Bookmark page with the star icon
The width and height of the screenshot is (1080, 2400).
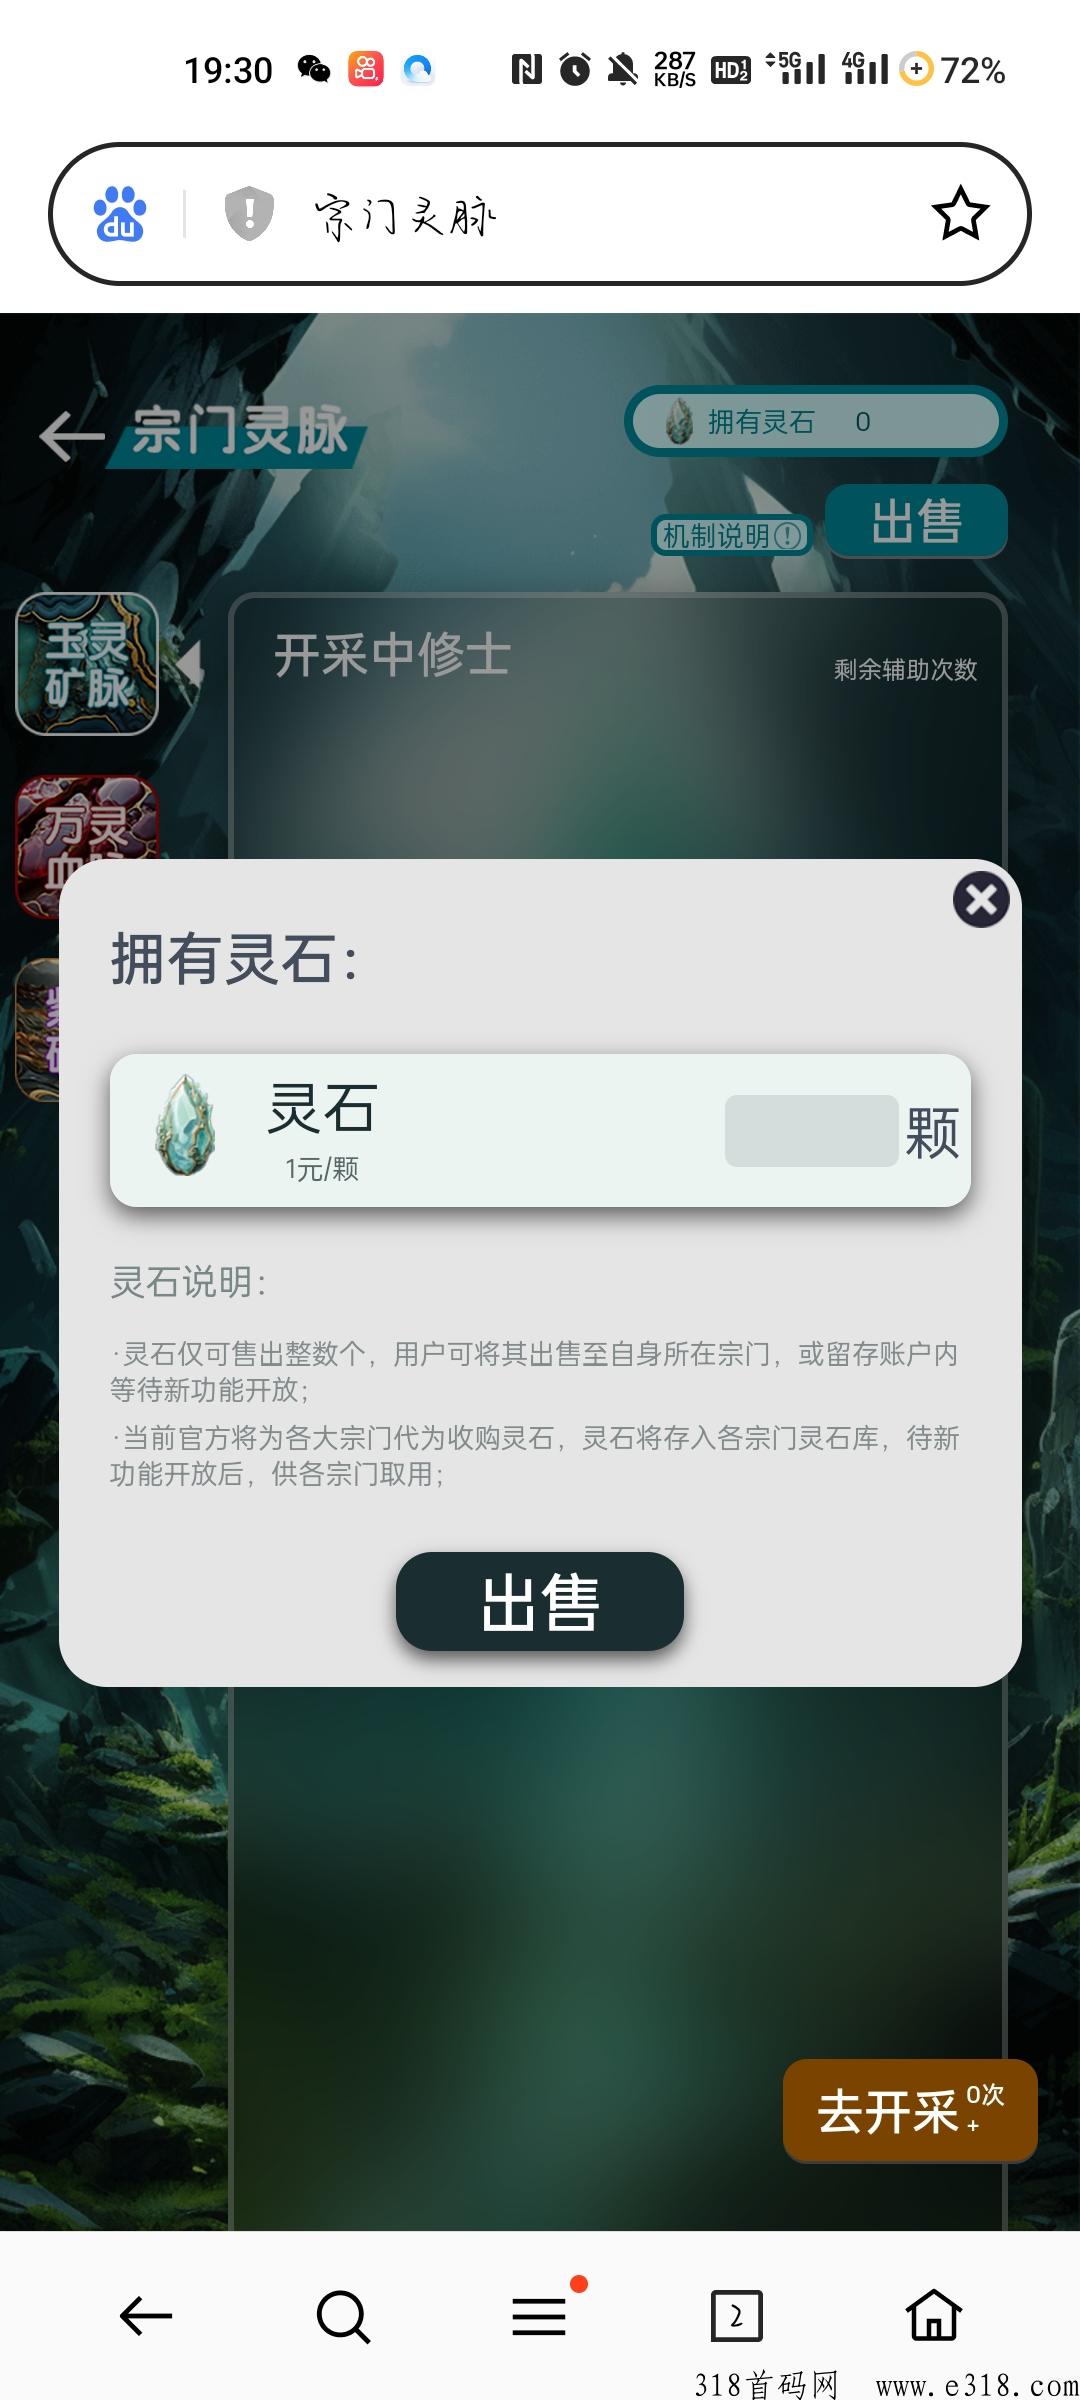960,213
